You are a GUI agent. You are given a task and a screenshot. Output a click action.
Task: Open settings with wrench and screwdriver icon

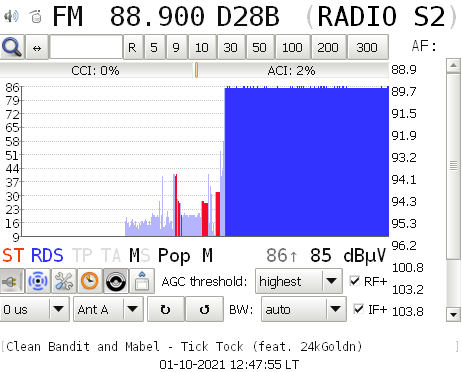pos(64,281)
